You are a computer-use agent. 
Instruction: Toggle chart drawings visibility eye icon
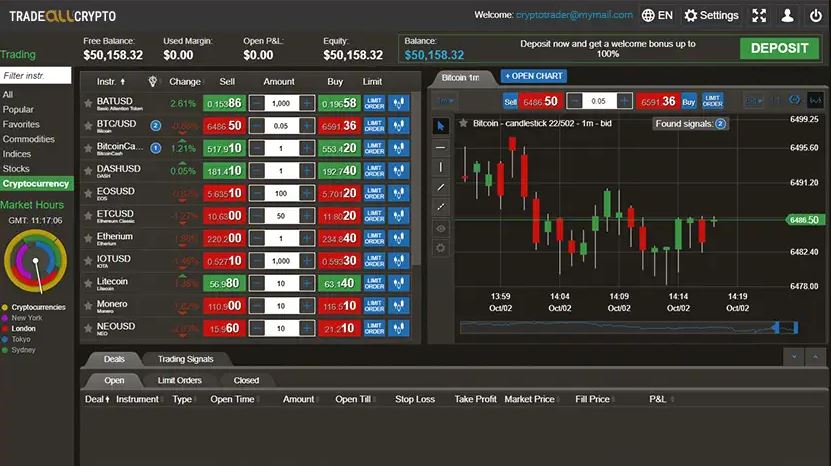[440, 228]
